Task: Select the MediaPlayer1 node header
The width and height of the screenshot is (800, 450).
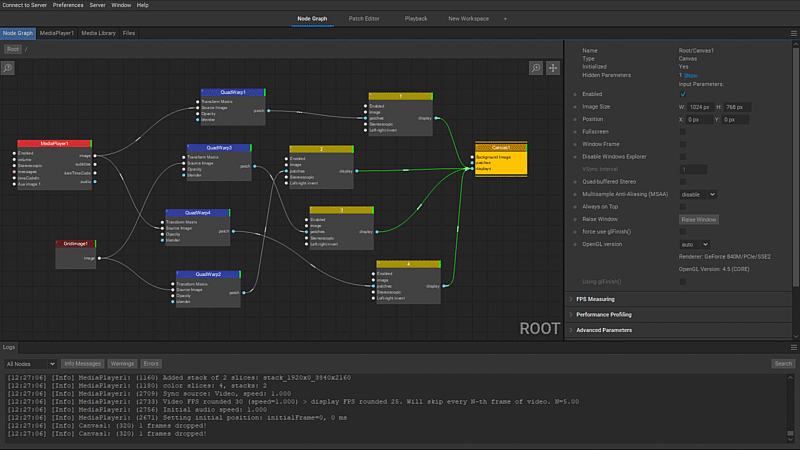Action: [55, 144]
